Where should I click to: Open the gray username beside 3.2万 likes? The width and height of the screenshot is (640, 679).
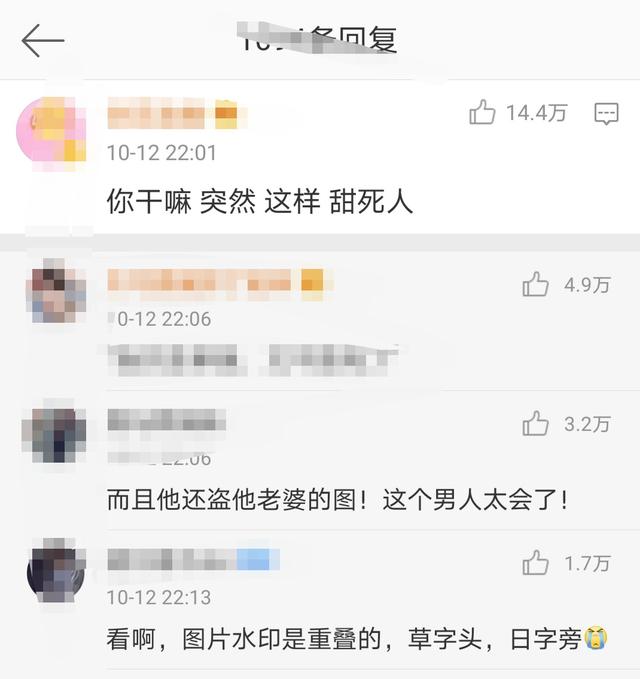167,420
